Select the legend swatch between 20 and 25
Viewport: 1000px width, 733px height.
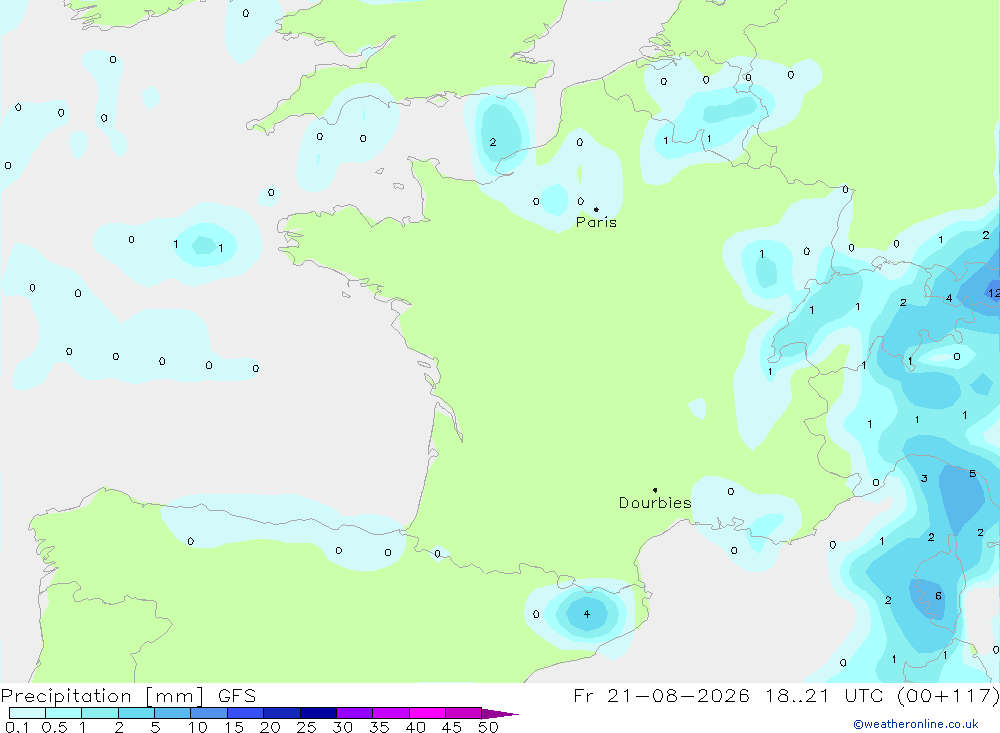click(x=281, y=713)
